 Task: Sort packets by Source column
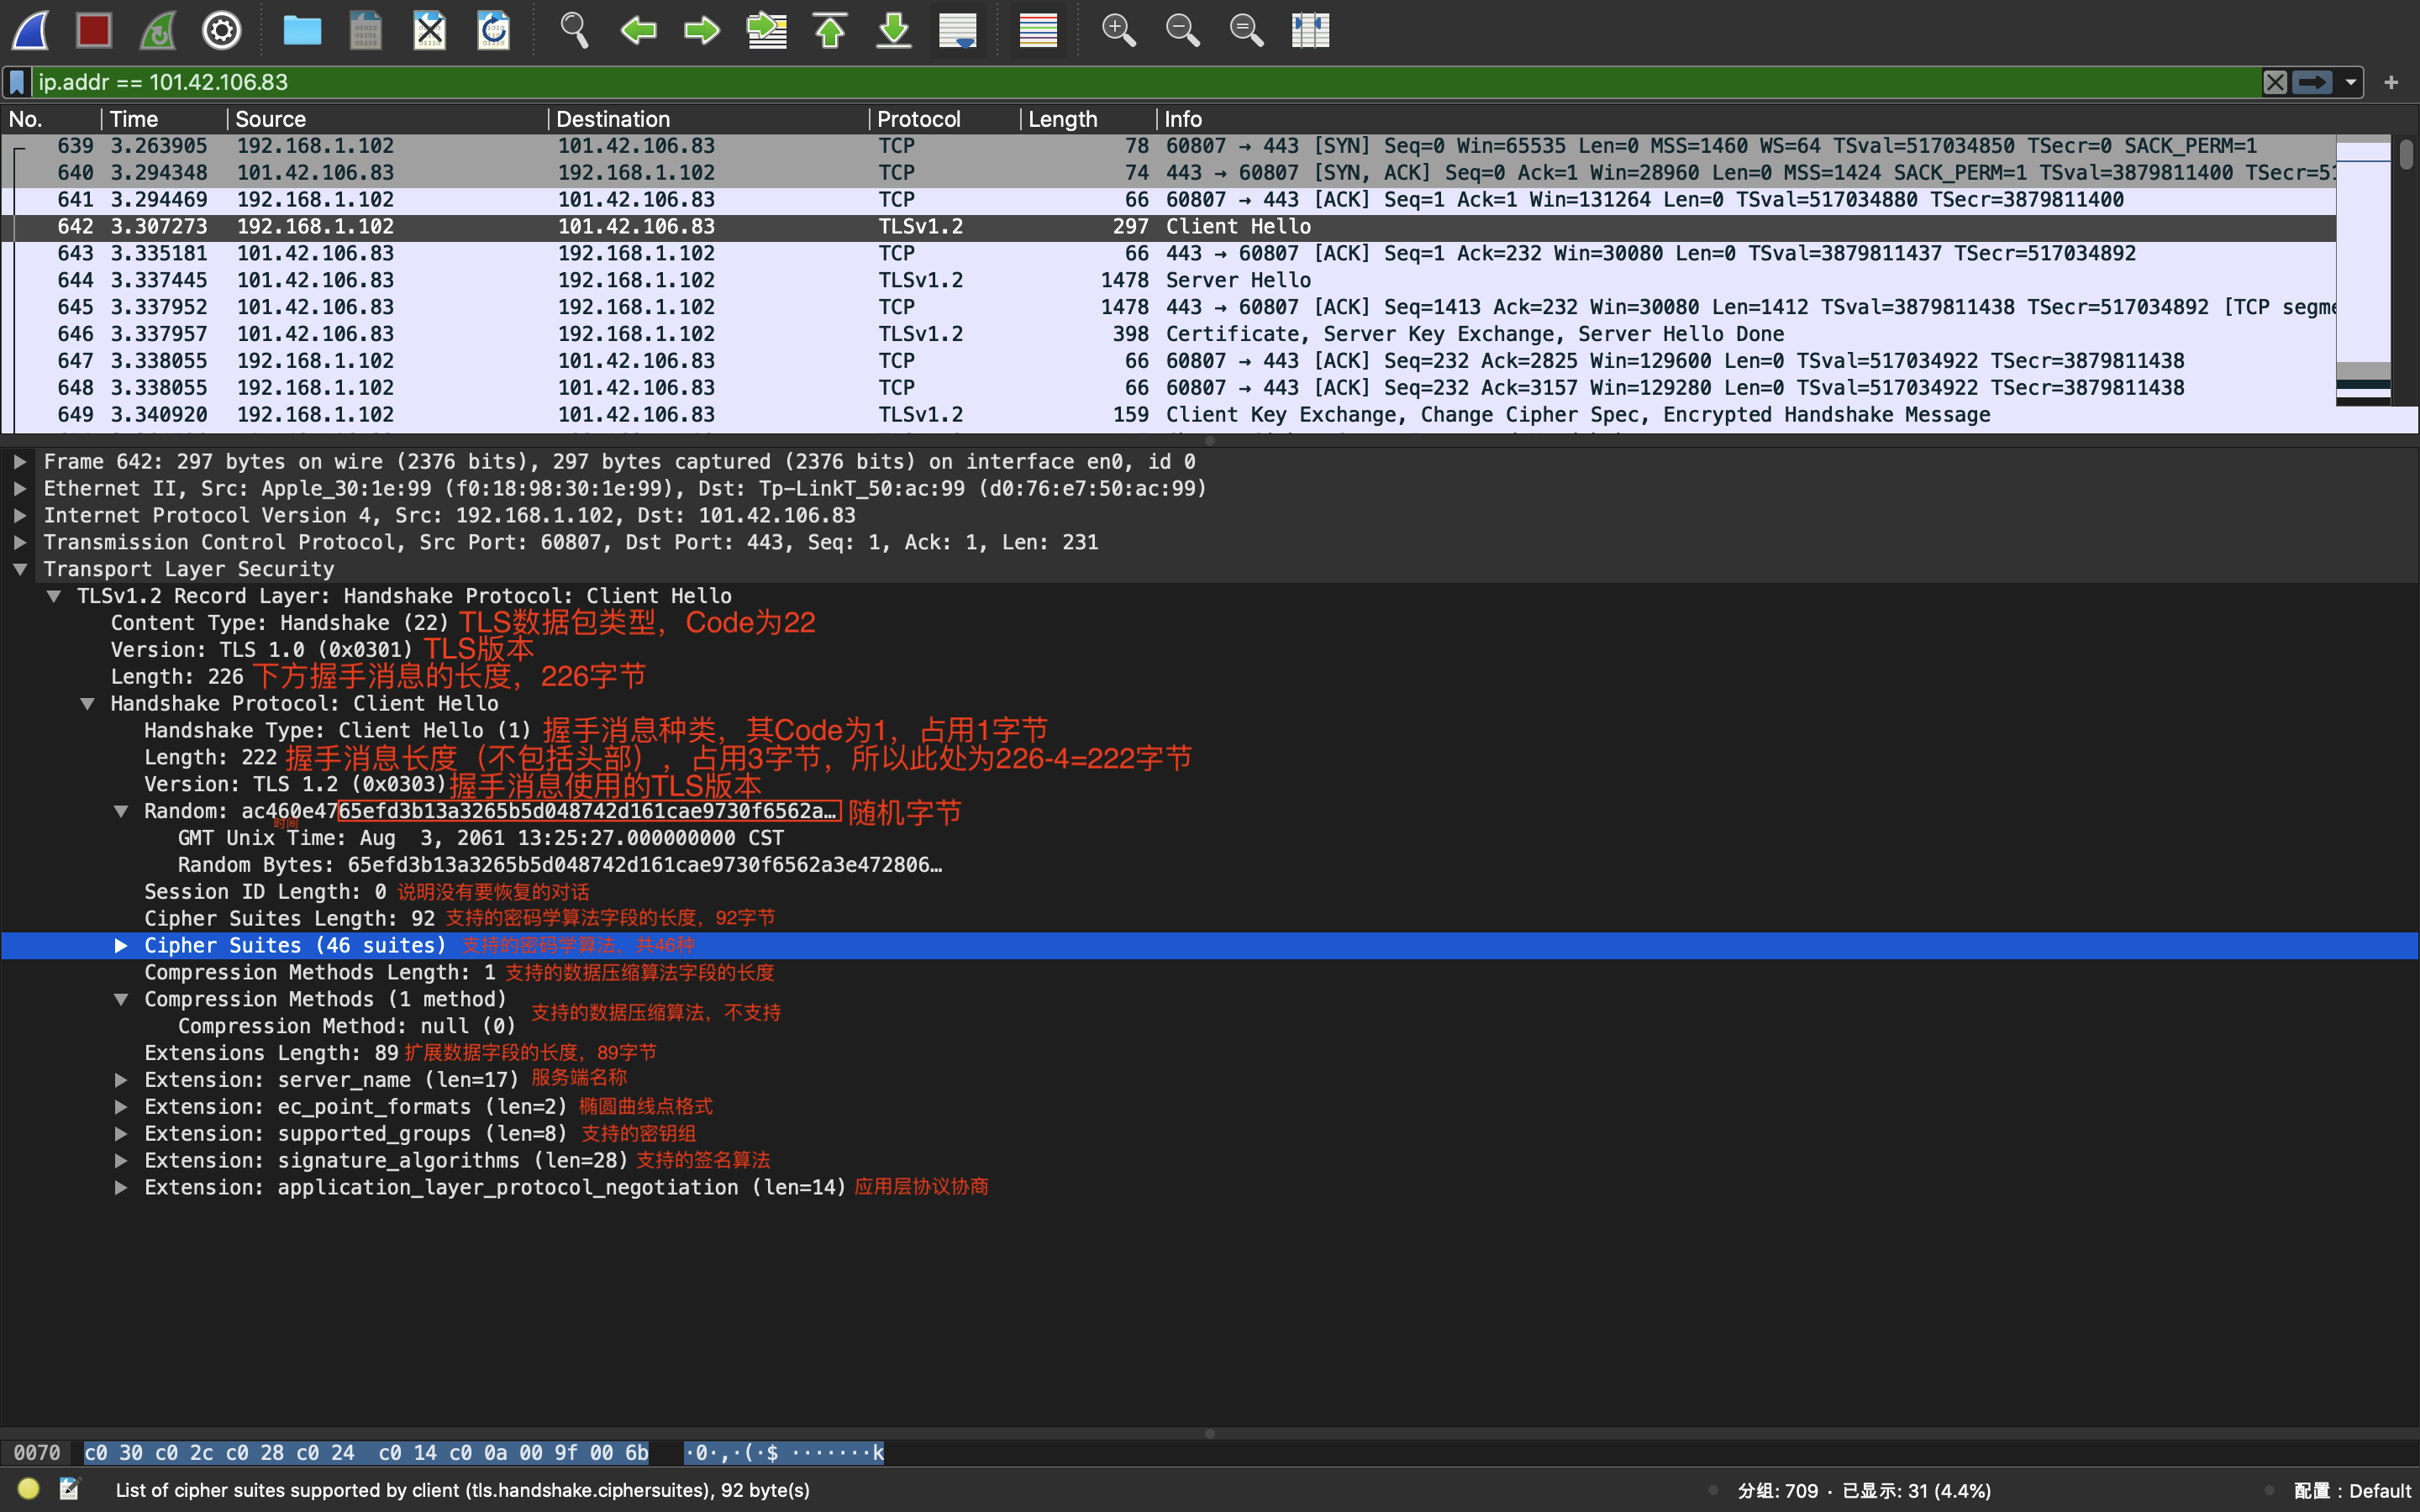click(x=388, y=119)
